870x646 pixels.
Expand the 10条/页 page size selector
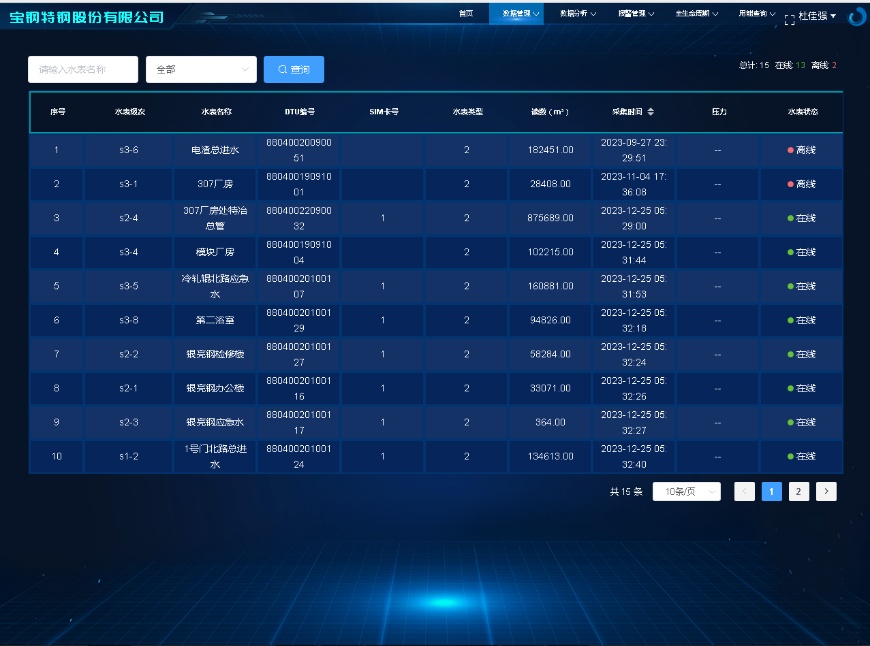click(x=687, y=491)
